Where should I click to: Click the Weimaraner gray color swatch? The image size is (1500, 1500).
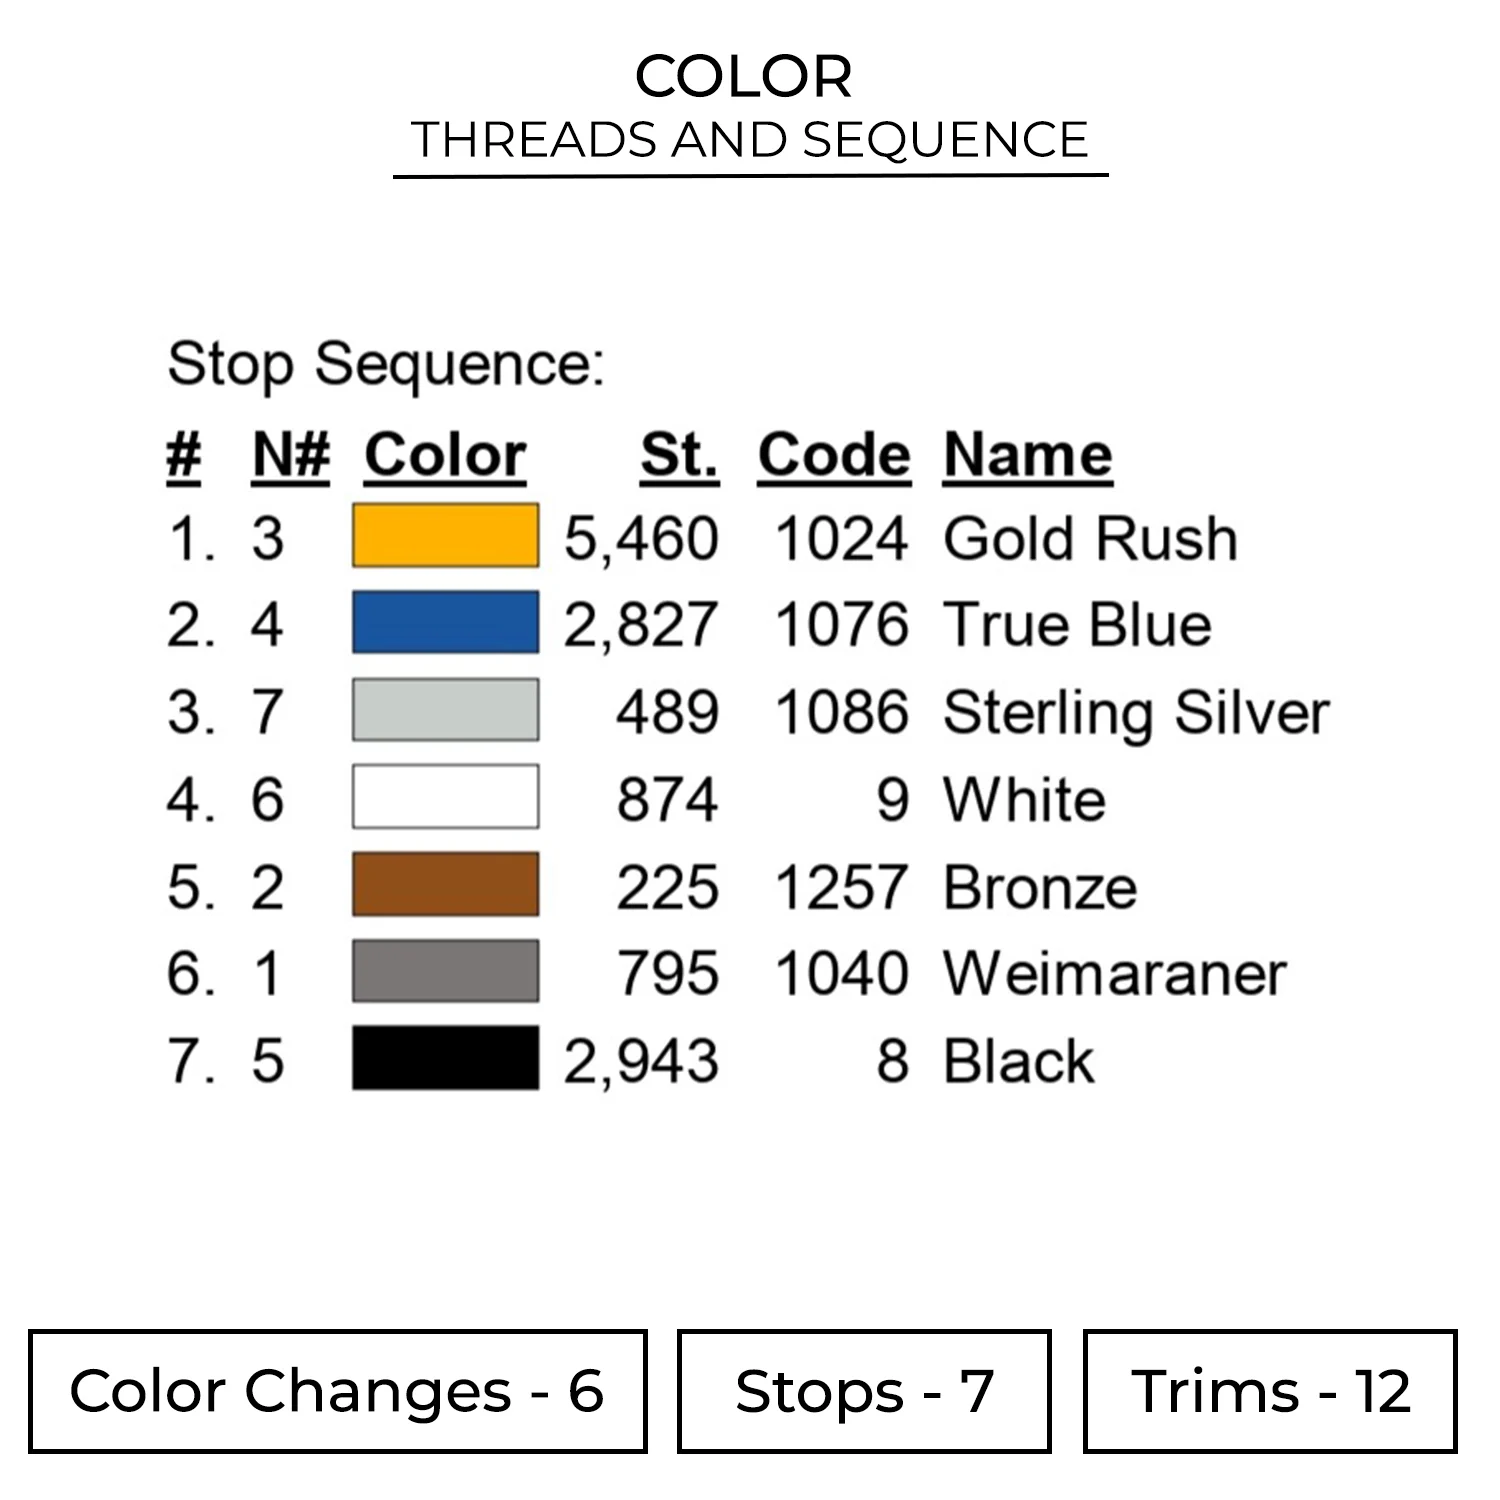tap(445, 971)
